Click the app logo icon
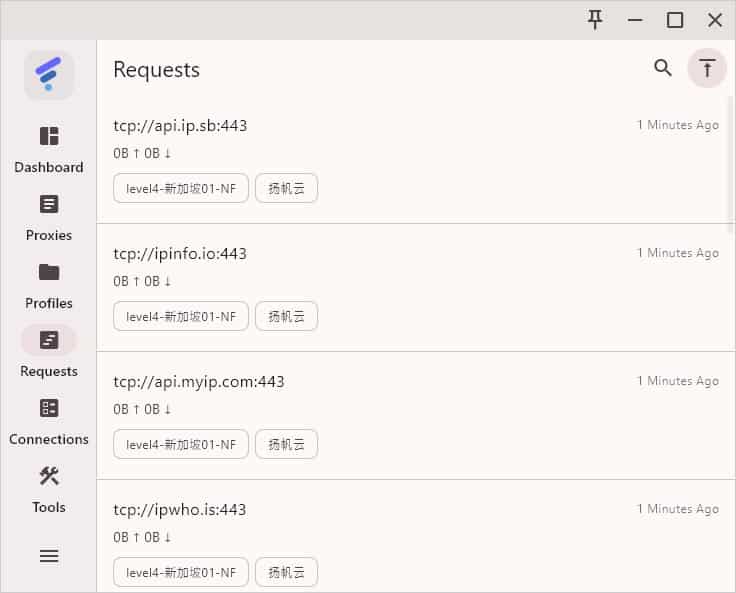 [49, 75]
